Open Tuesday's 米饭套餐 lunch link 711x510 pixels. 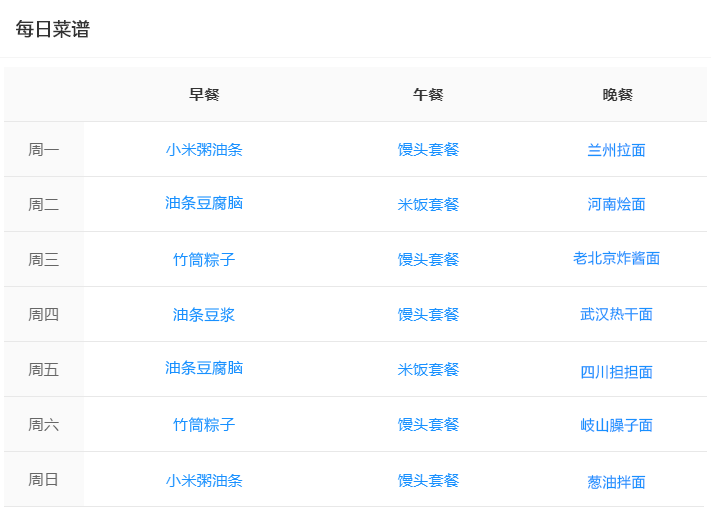pyautogui.click(x=428, y=205)
